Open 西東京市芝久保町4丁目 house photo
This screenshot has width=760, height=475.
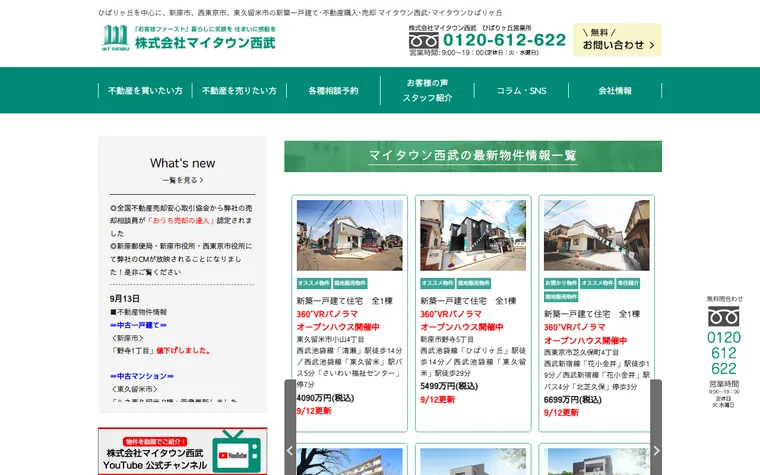click(597, 235)
